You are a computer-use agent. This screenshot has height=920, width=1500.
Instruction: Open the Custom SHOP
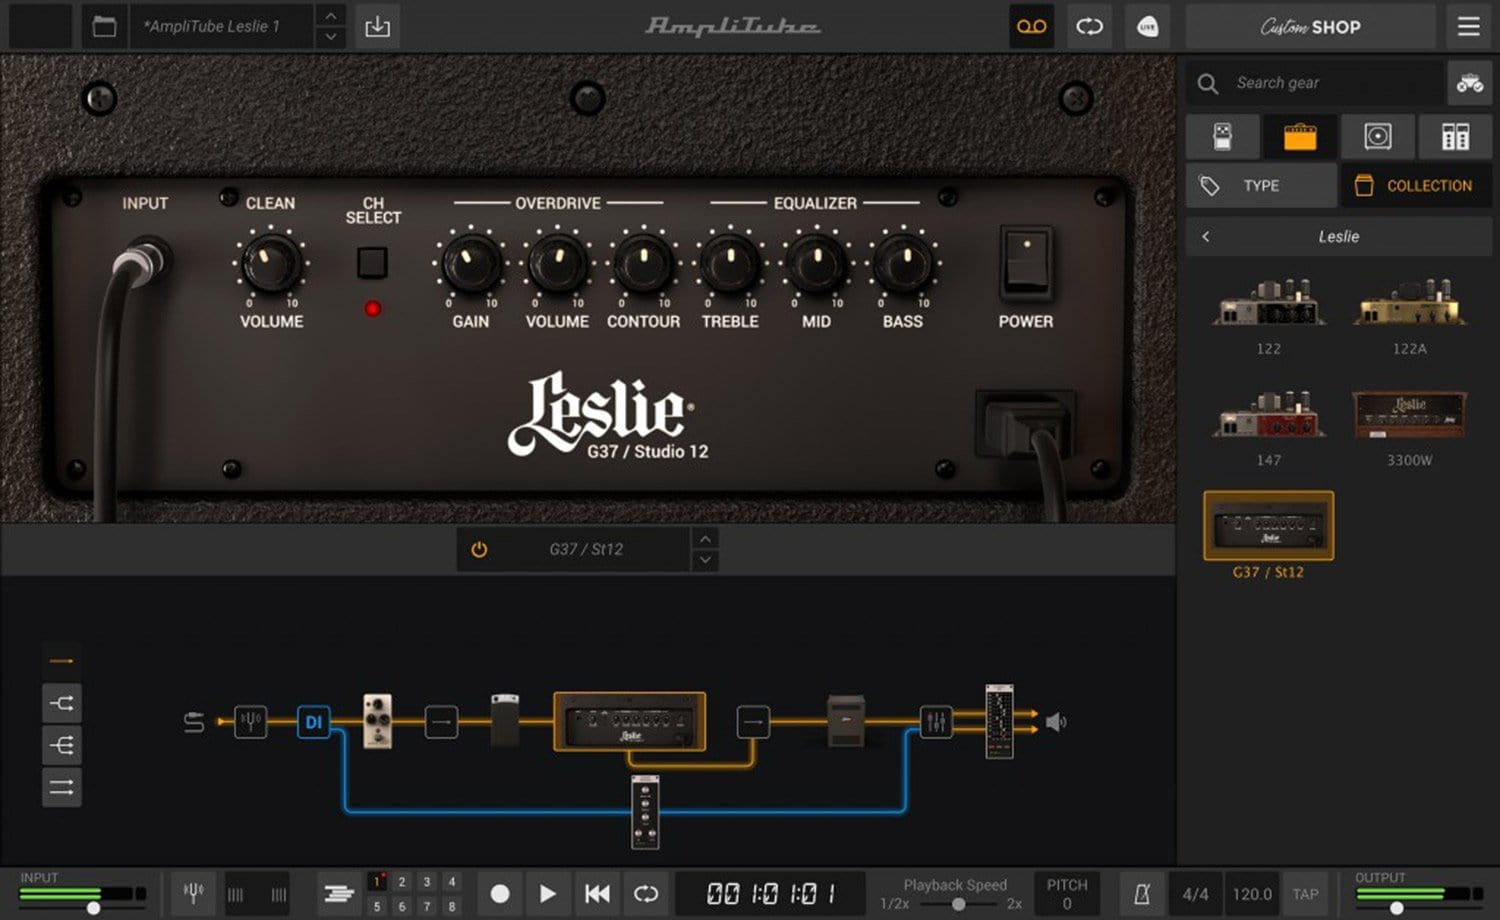(1310, 27)
